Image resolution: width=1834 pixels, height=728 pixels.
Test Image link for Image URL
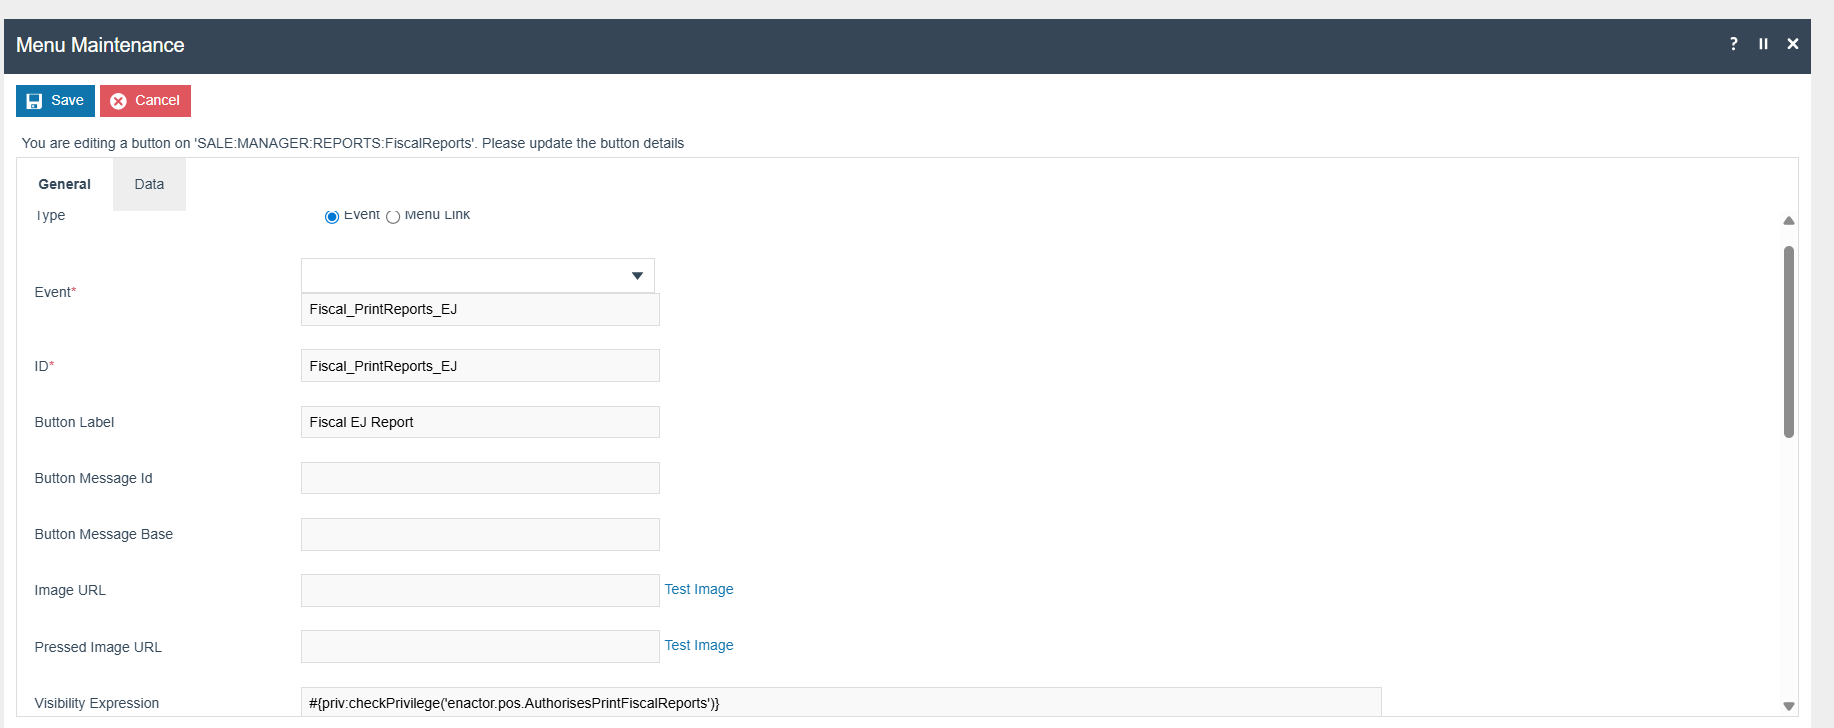699,590
